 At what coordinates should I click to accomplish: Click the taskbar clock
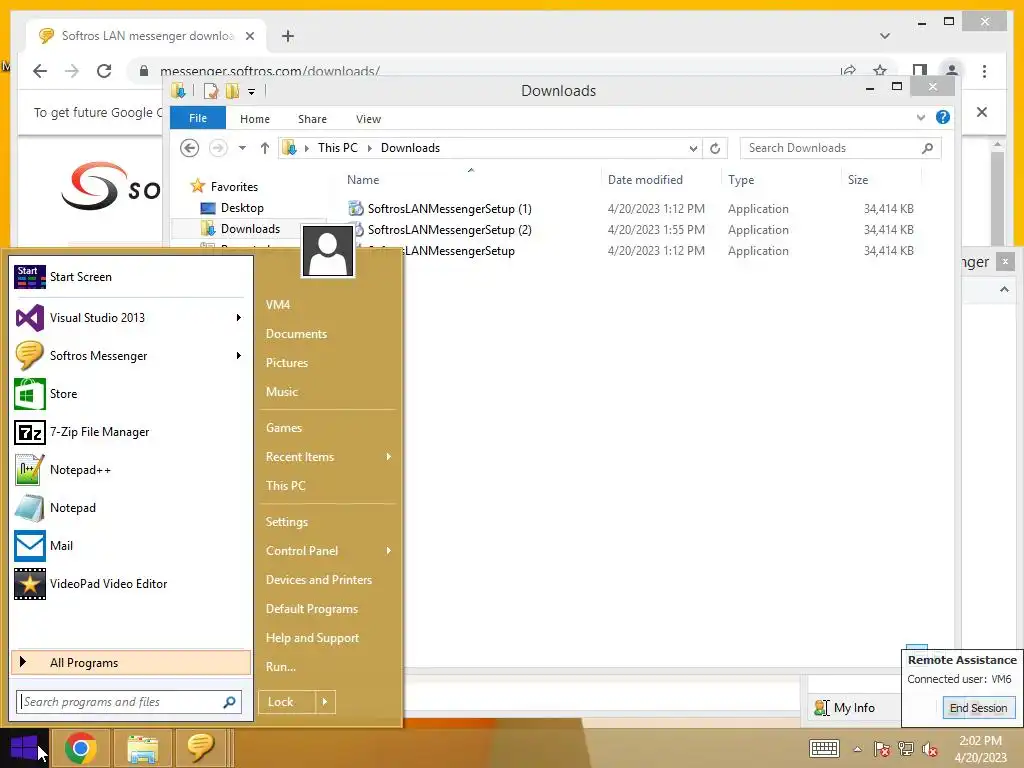(x=980, y=749)
